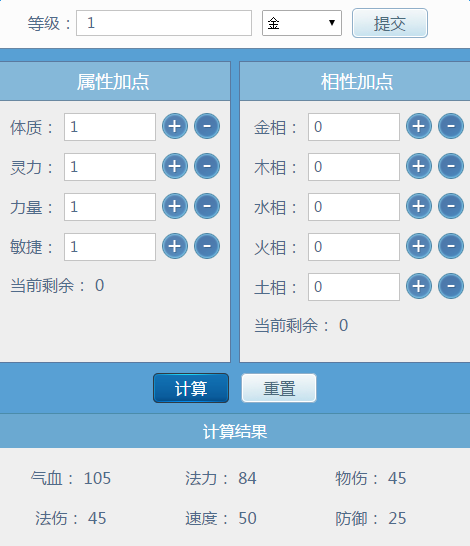Click the 土相 input box
The image size is (470, 546).
point(354,287)
